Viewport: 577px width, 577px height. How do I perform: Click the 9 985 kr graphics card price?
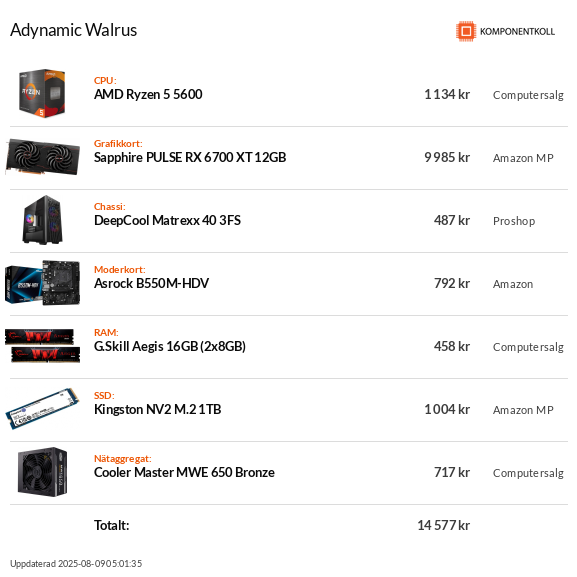pos(447,157)
